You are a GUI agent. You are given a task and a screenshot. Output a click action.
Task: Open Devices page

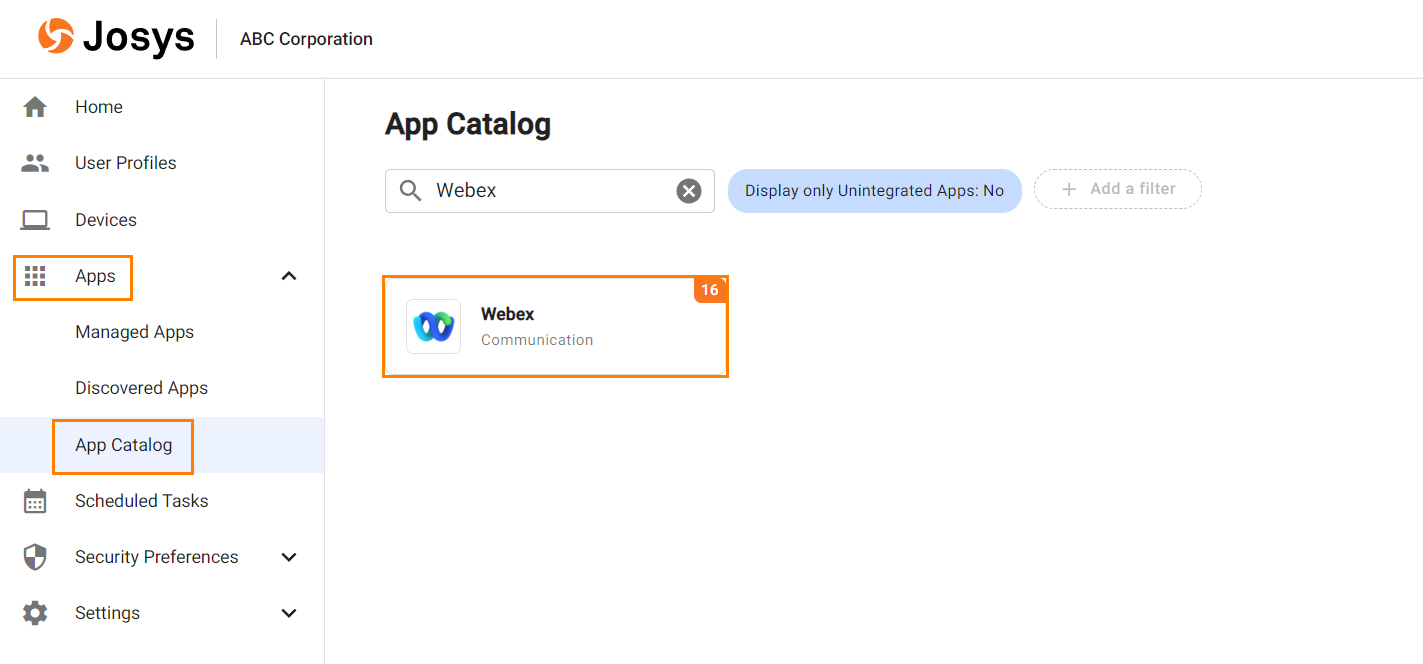[x=106, y=220]
